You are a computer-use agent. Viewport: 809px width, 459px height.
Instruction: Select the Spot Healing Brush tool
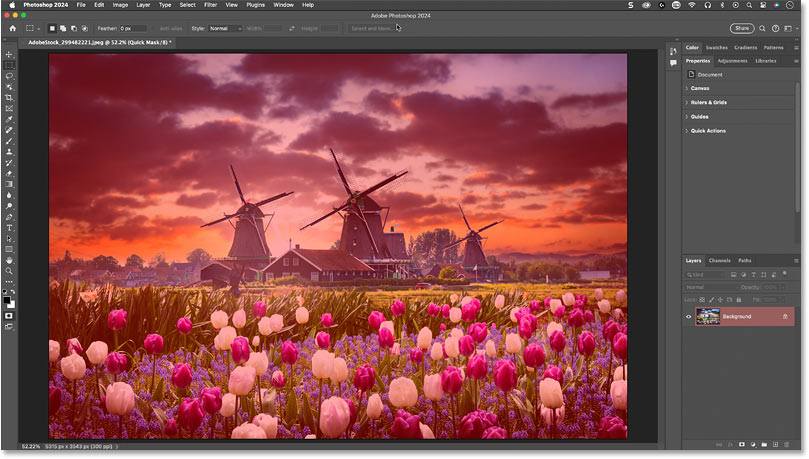pyautogui.click(x=9, y=130)
